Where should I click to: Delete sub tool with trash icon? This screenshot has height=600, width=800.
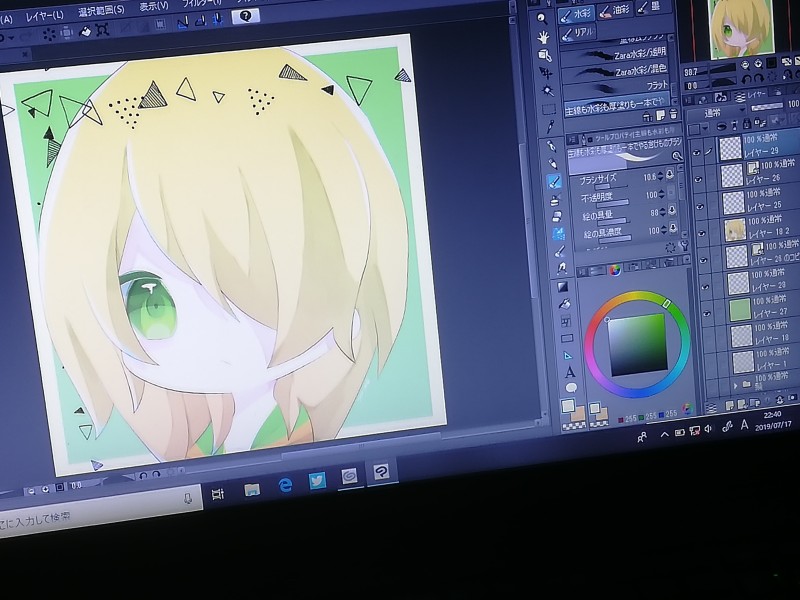coord(673,115)
